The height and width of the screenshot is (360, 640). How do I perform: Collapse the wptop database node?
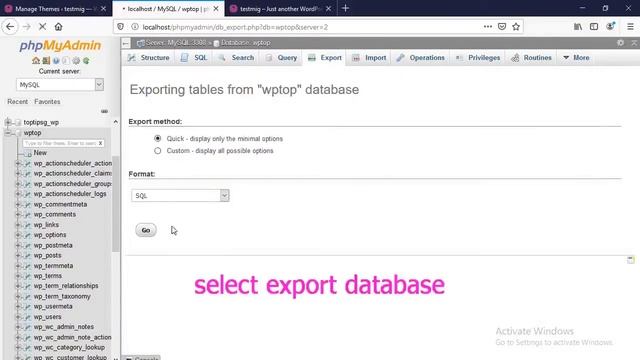point(8,133)
